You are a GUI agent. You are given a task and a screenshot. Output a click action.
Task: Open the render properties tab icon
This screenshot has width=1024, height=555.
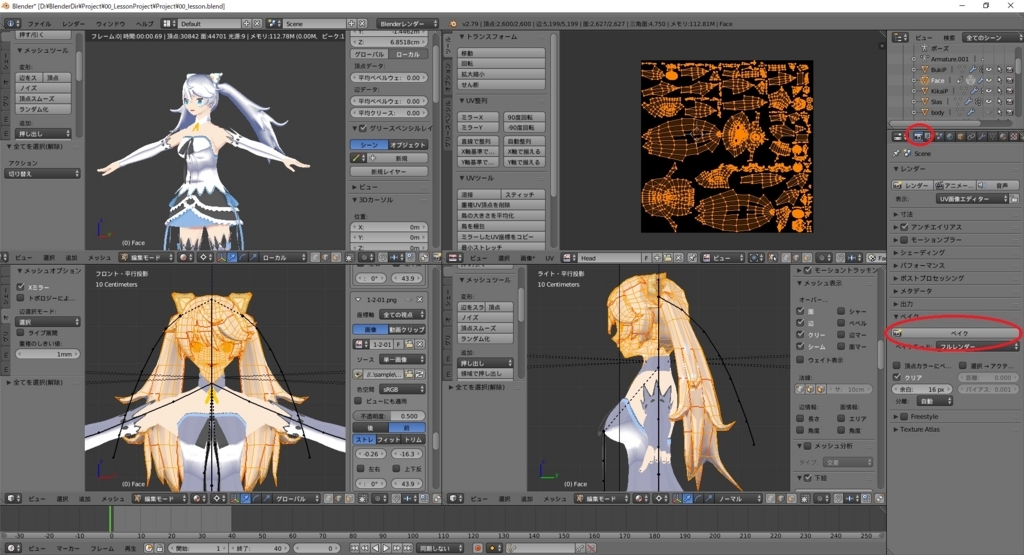(x=918, y=136)
